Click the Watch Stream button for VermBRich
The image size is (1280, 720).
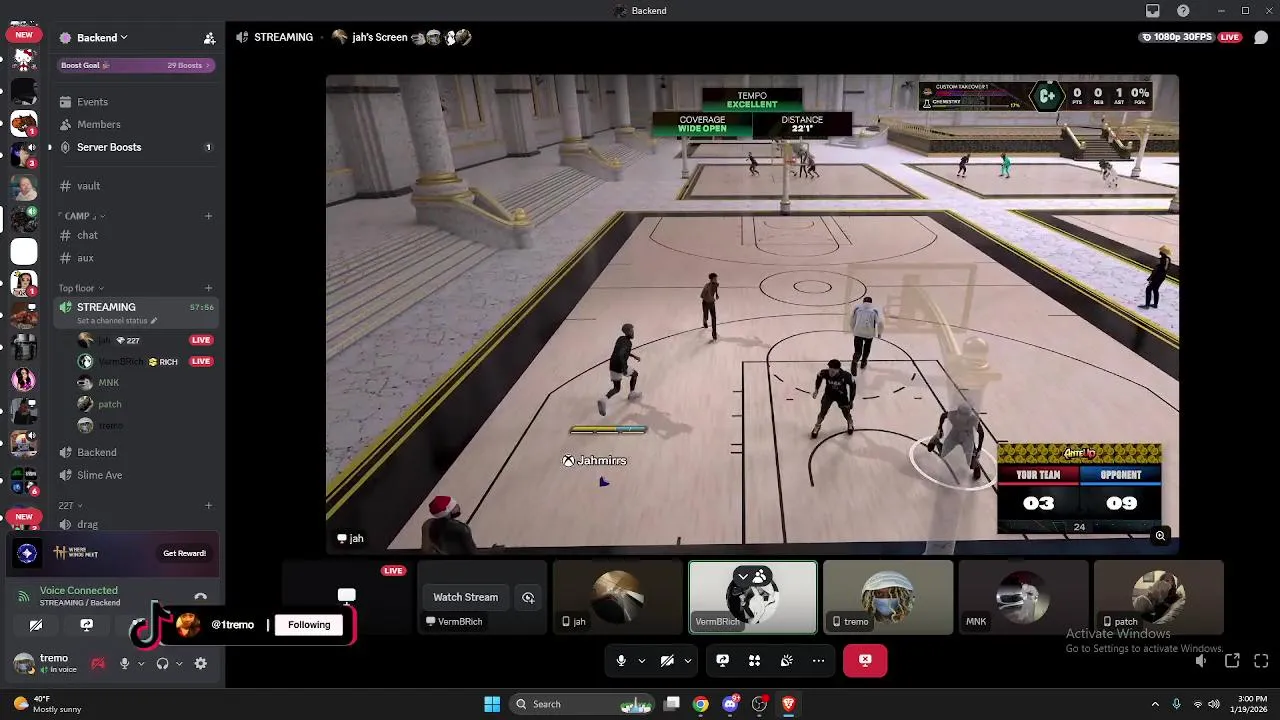pos(465,597)
